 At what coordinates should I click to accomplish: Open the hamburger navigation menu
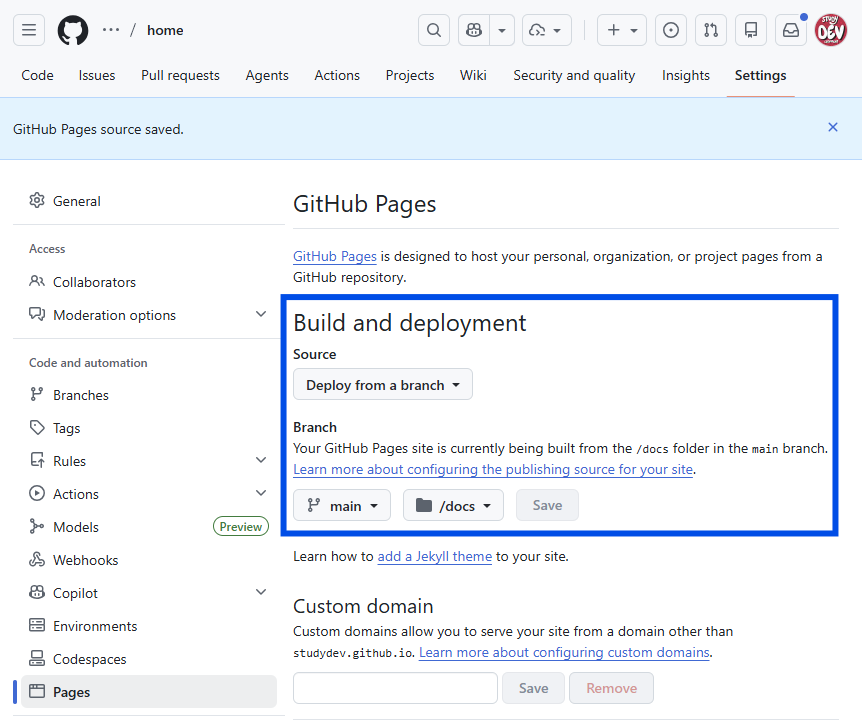point(29,30)
